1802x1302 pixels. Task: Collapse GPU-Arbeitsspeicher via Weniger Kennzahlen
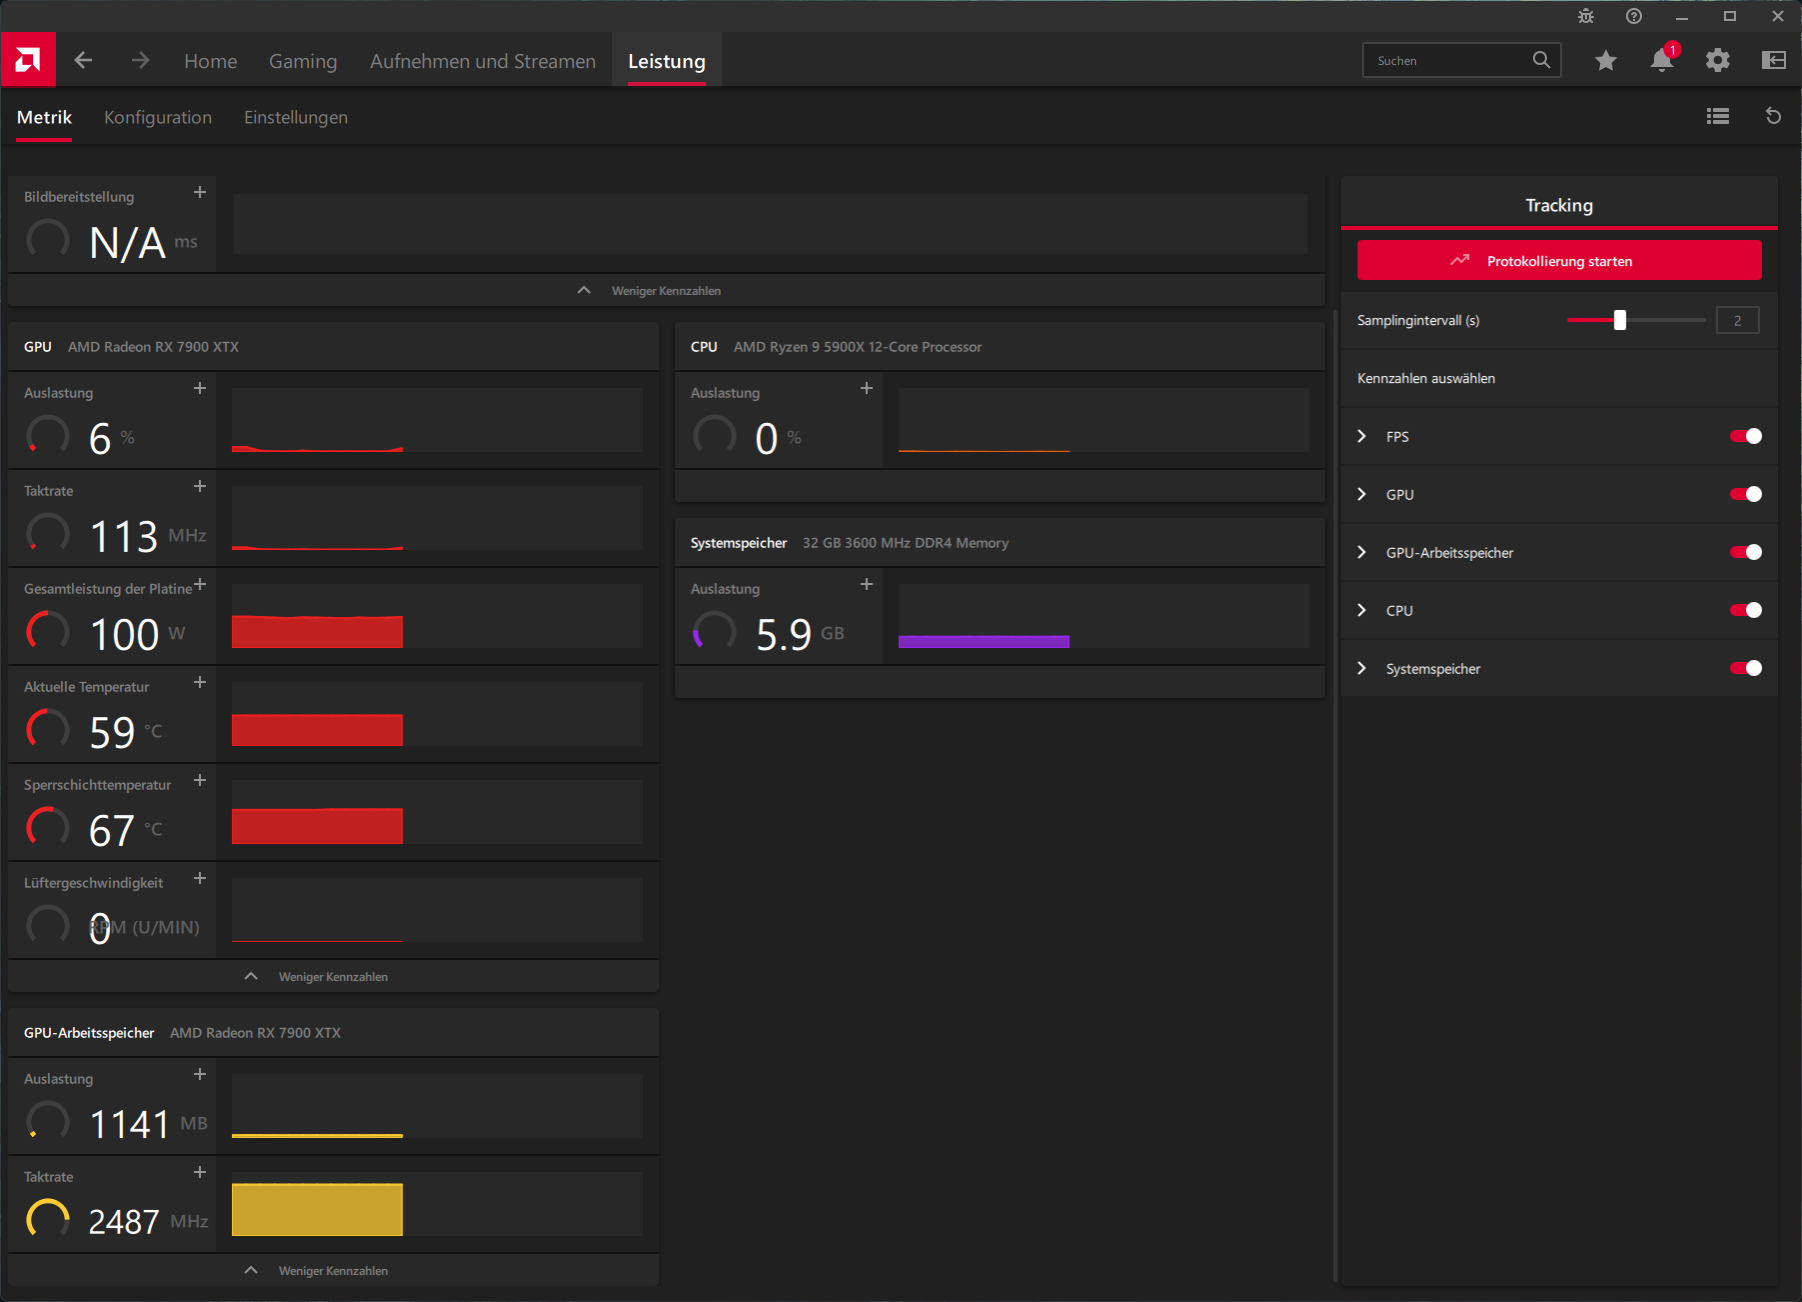[x=333, y=1271]
